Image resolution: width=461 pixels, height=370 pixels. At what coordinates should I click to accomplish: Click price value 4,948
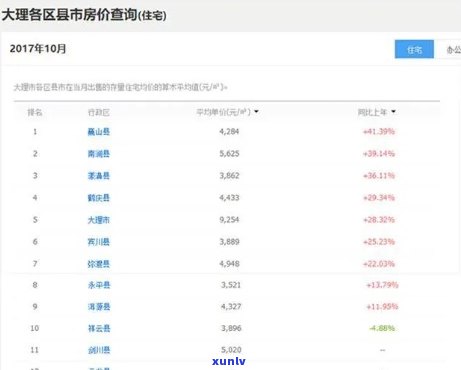pos(229,264)
